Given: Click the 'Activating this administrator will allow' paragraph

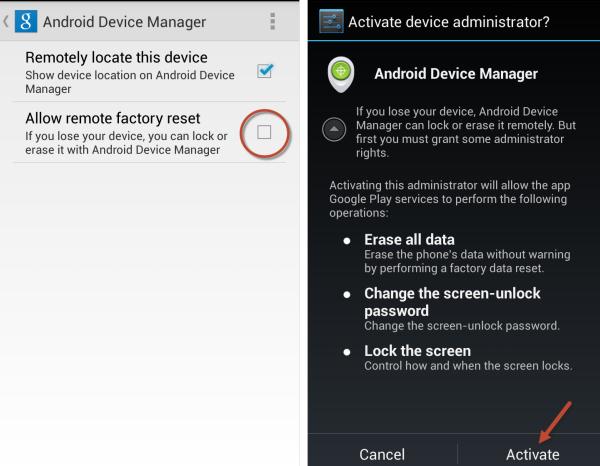Looking at the screenshot, I should [451, 198].
